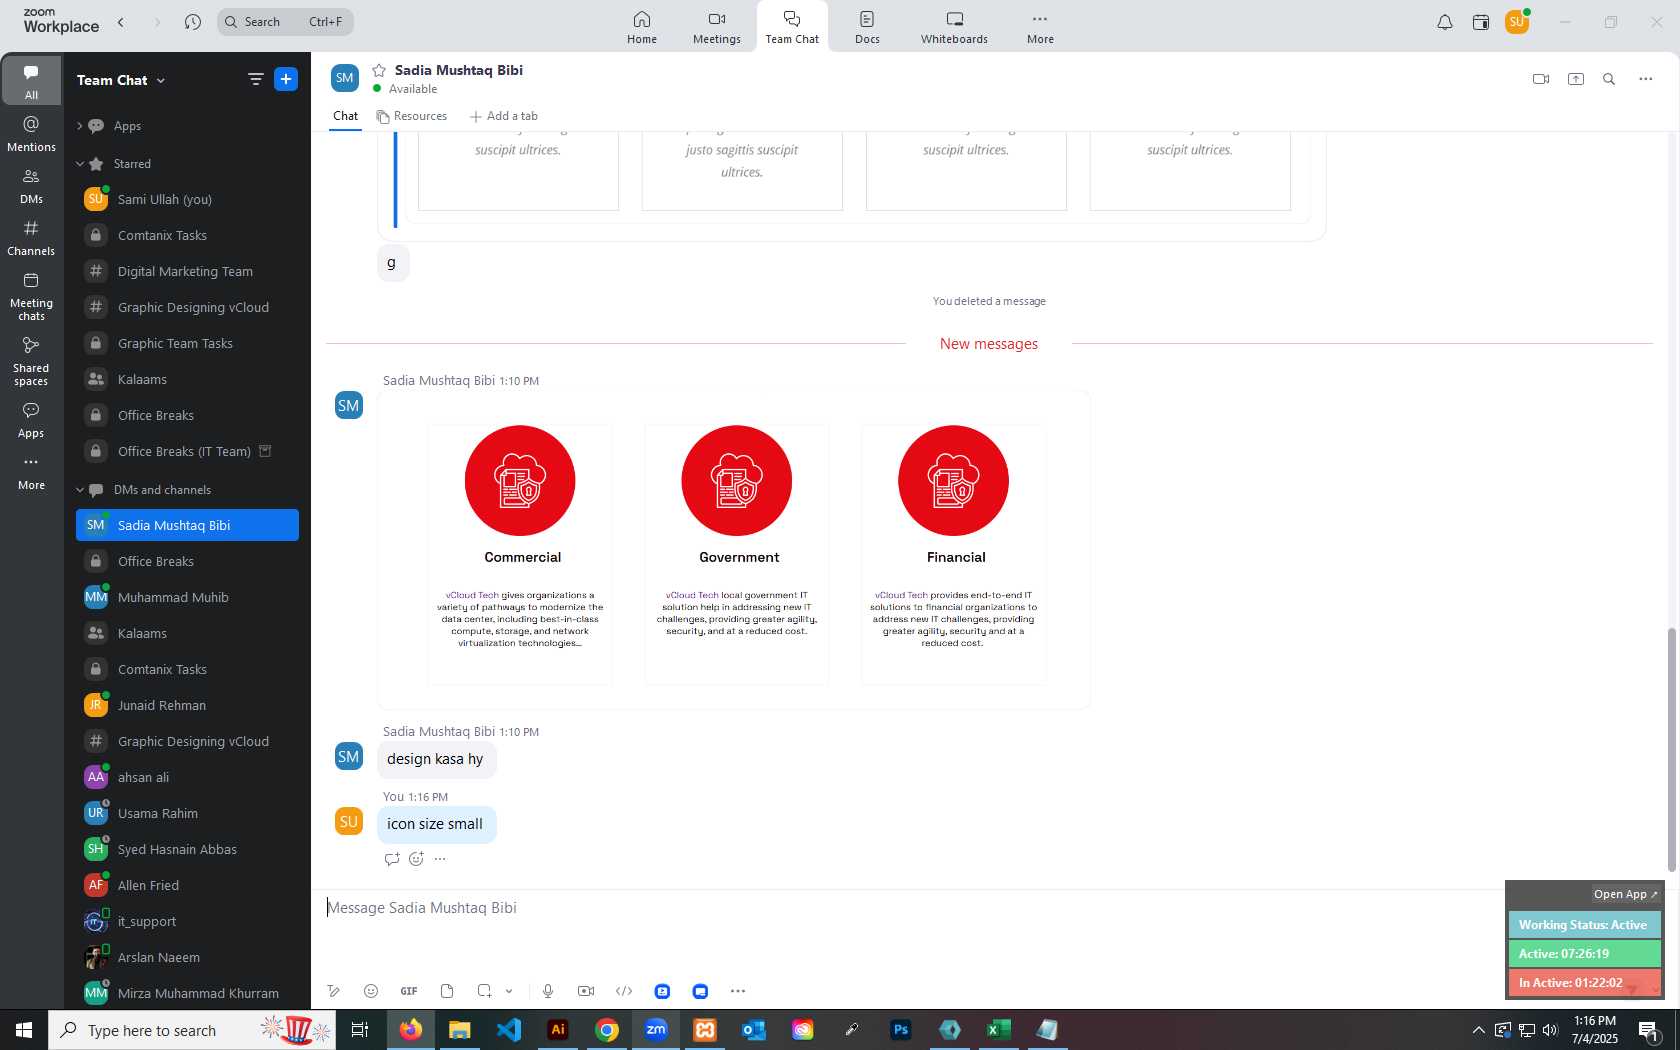1680x1050 pixels.
Task: Search within this chat conversation
Action: pyautogui.click(x=1609, y=79)
